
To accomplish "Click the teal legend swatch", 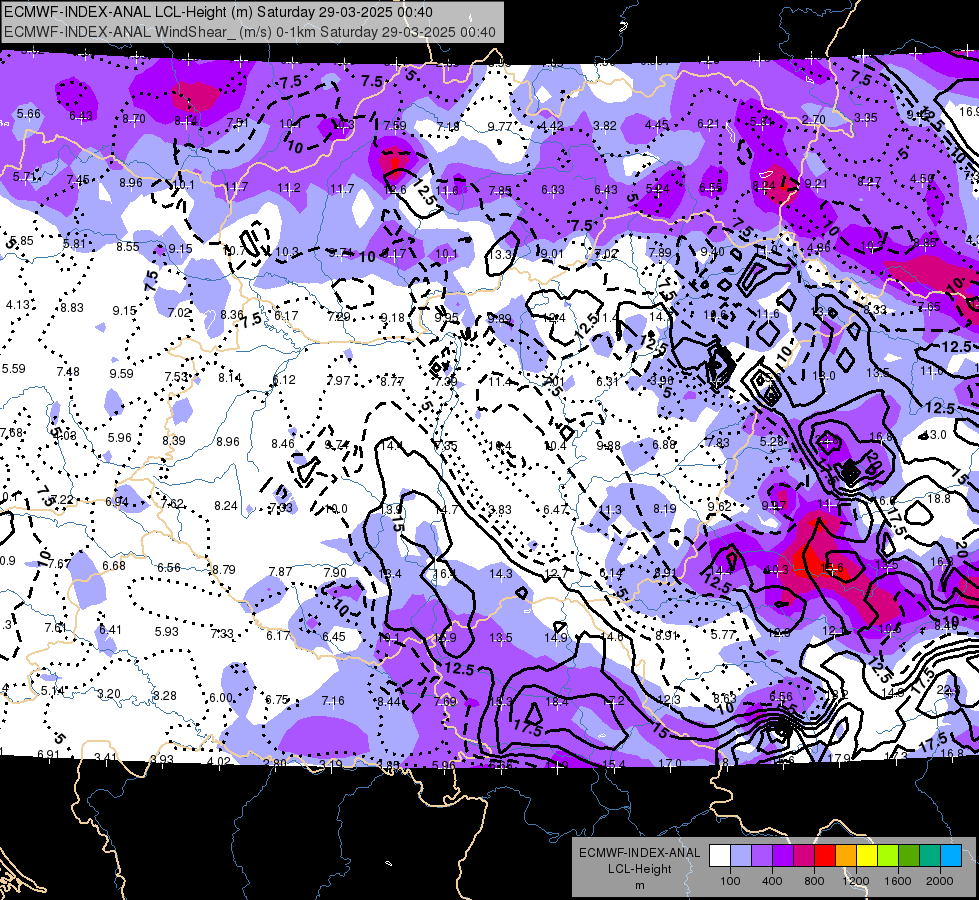I will 930,856.
